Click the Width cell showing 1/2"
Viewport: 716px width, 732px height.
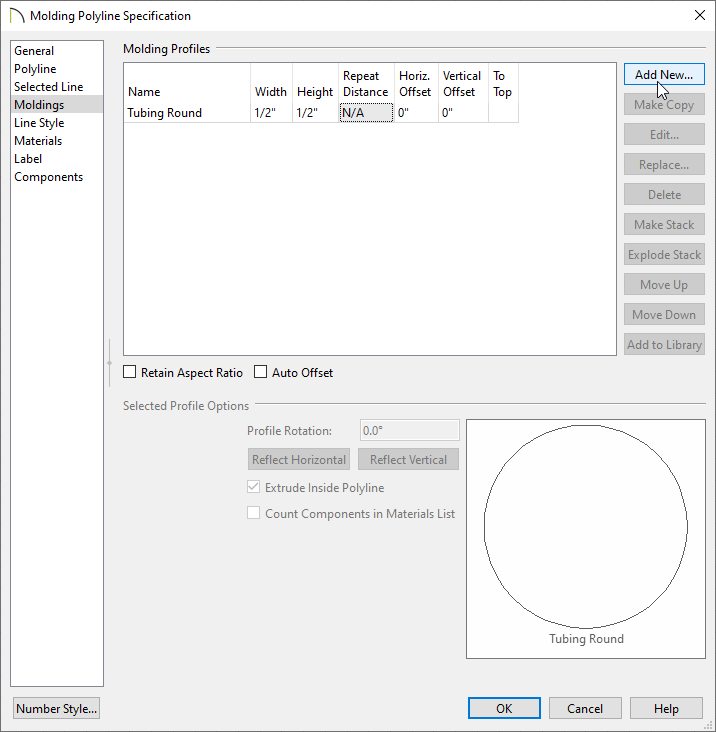coord(272,113)
